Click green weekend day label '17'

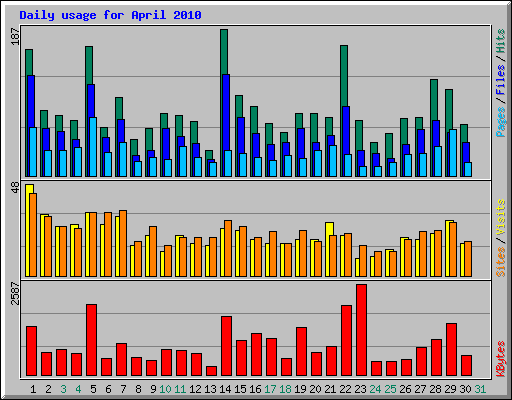click(270, 389)
